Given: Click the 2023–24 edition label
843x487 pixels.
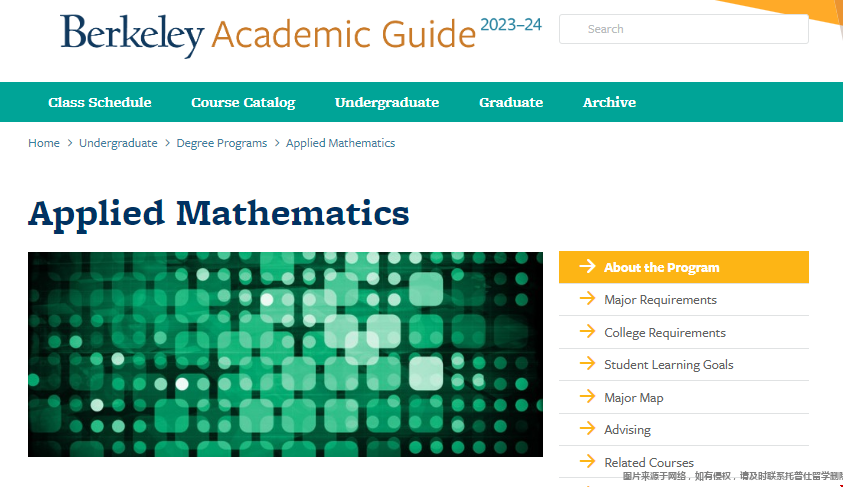Looking at the screenshot, I should (511, 25).
